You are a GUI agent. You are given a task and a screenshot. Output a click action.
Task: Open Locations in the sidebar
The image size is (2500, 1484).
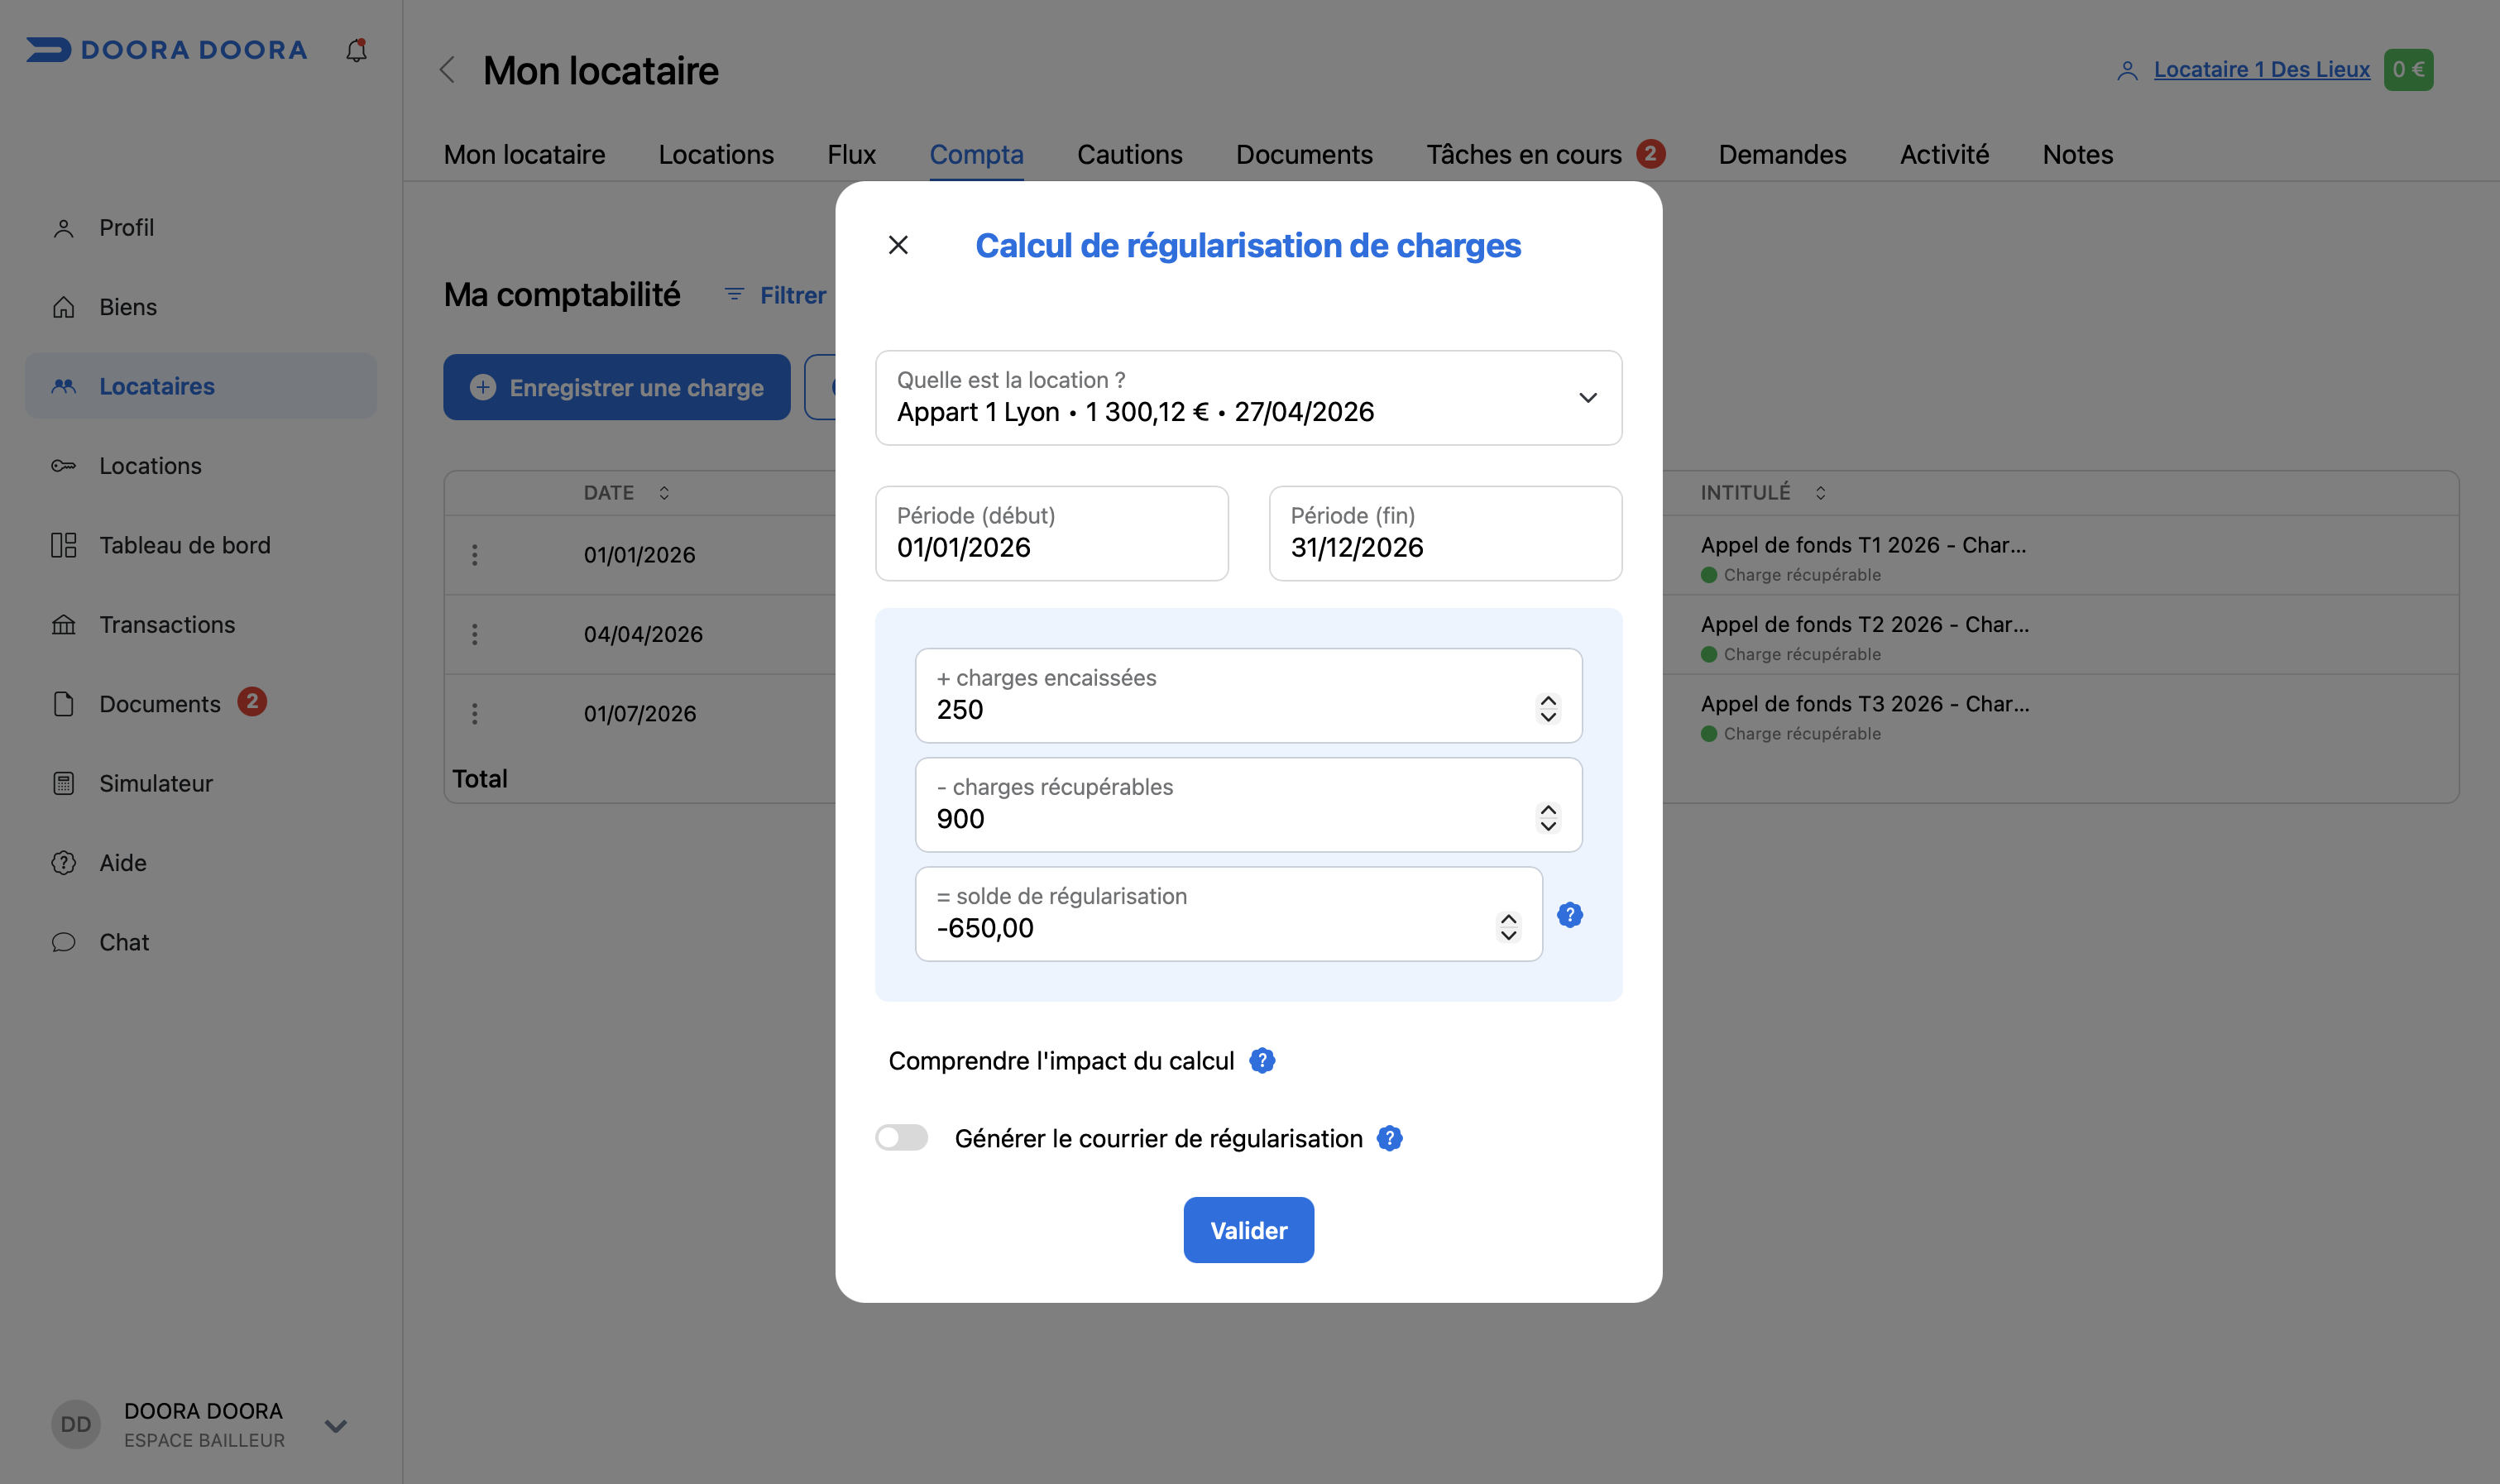coord(201,466)
